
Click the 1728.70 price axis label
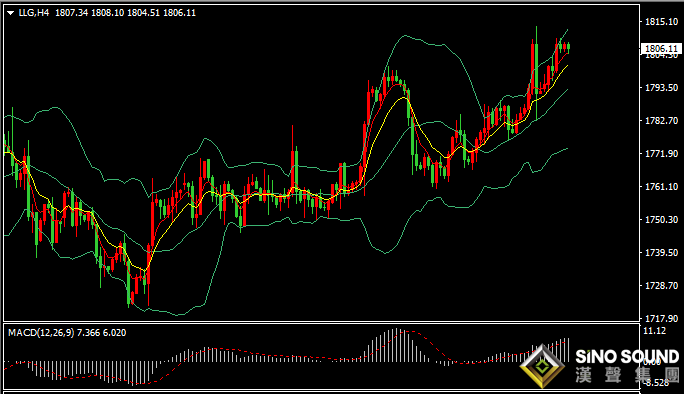coord(661,285)
